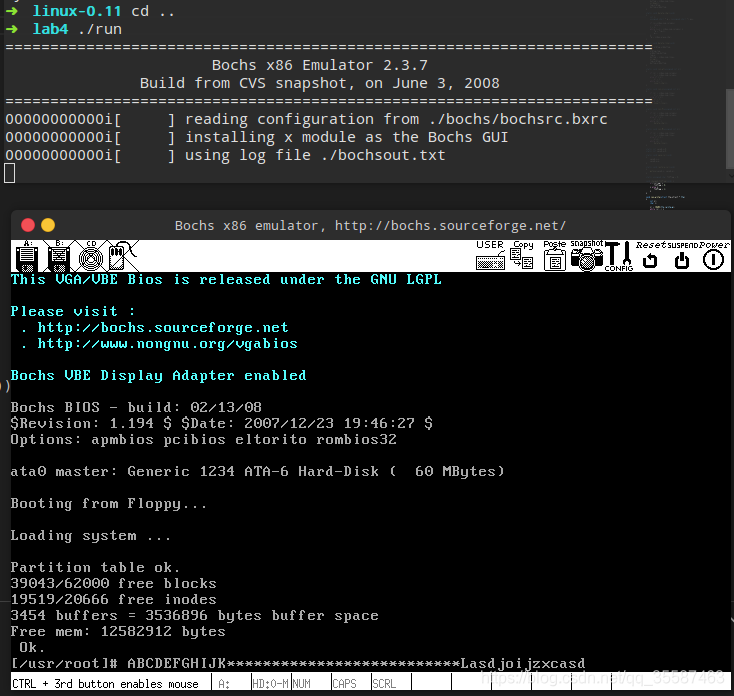Toggle the mouse capture icon

(x=122, y=256)
